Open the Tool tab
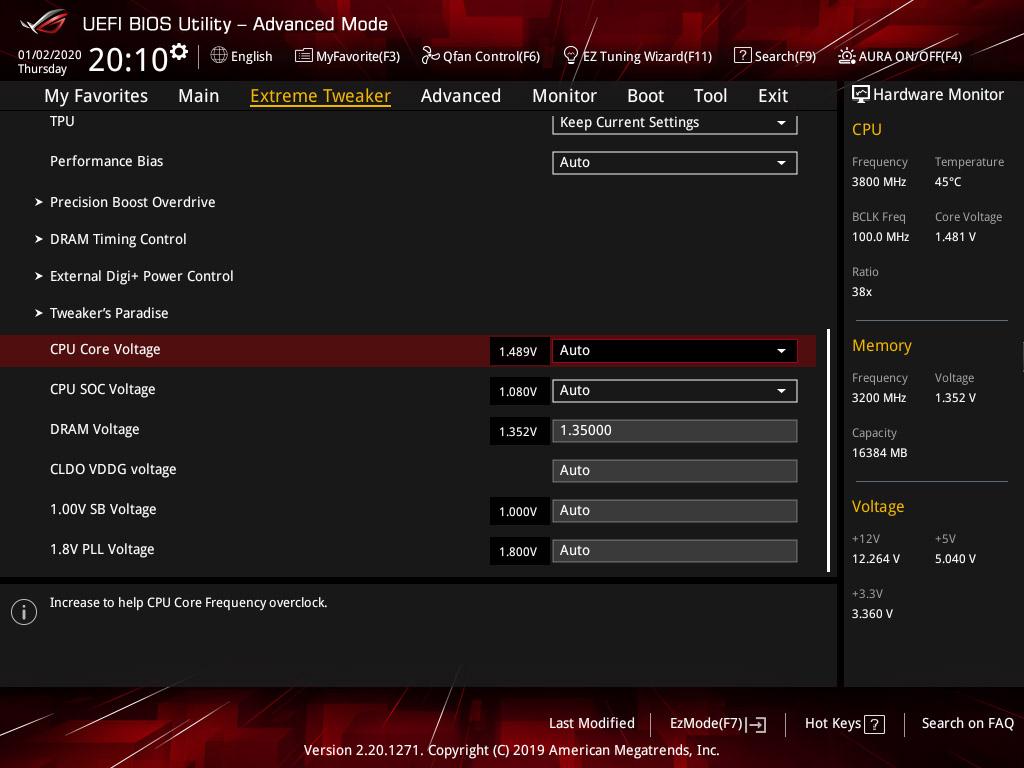 [x=711, y=96]
